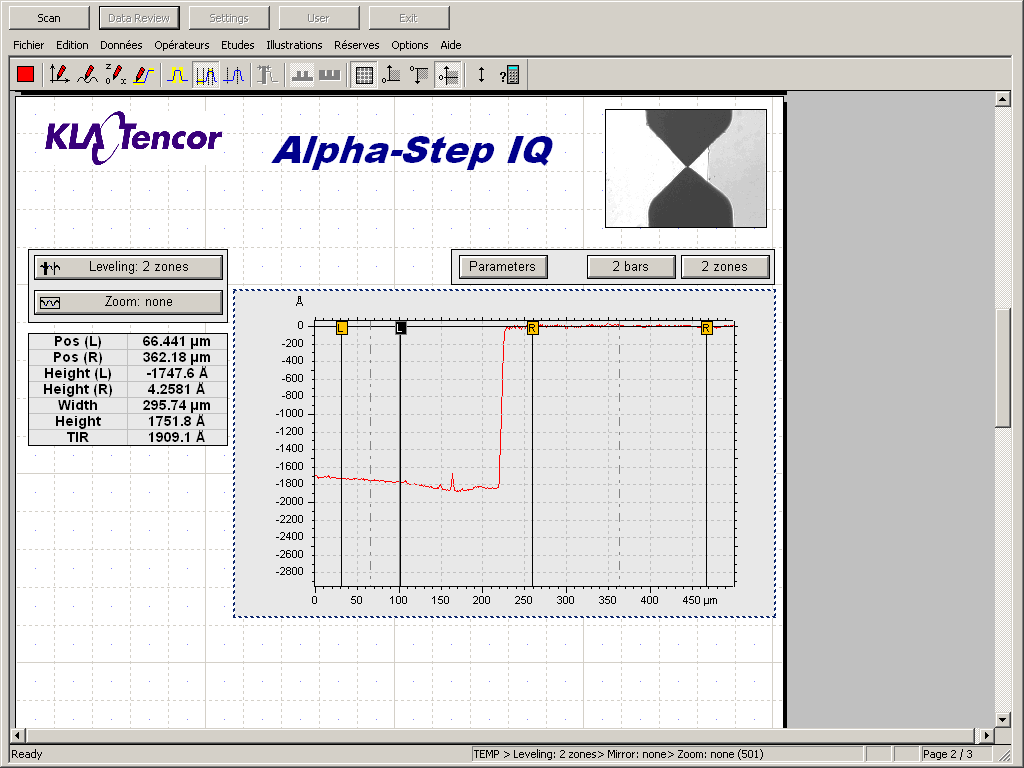This screenshot has width=1024, height=768.
Task: Click the horizontal scrollbar left arrow
Action: click(18, 735)
